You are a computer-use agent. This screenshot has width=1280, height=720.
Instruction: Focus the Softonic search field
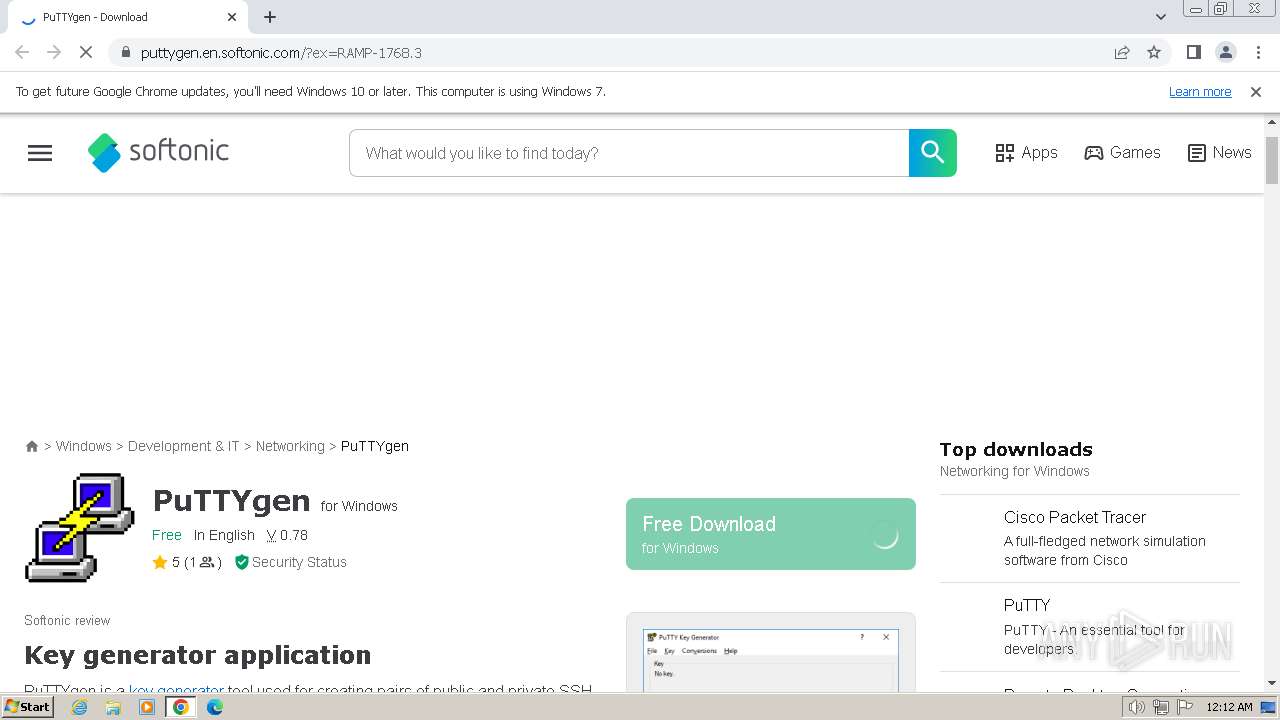pyautogui.click(x=629, y=153)
